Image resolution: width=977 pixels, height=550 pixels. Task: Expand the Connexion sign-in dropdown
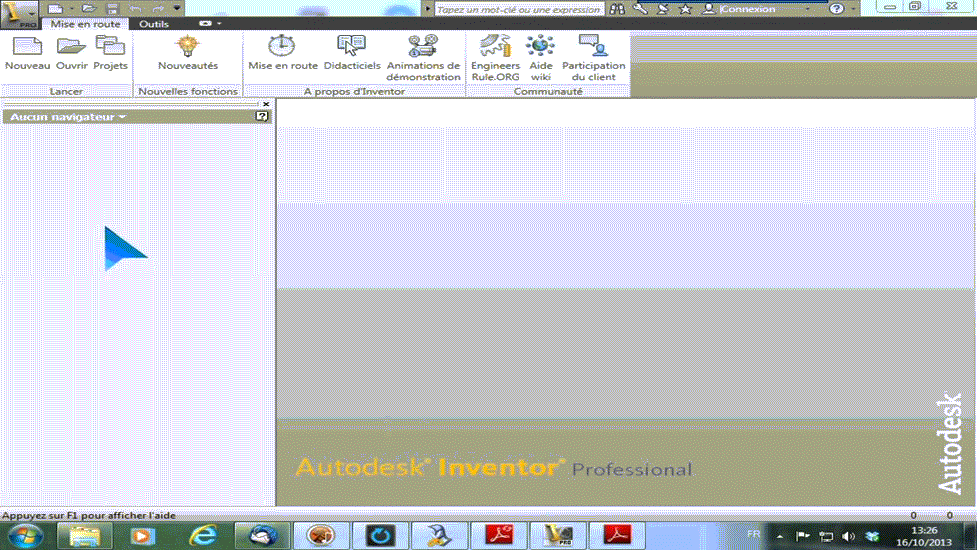808,9
